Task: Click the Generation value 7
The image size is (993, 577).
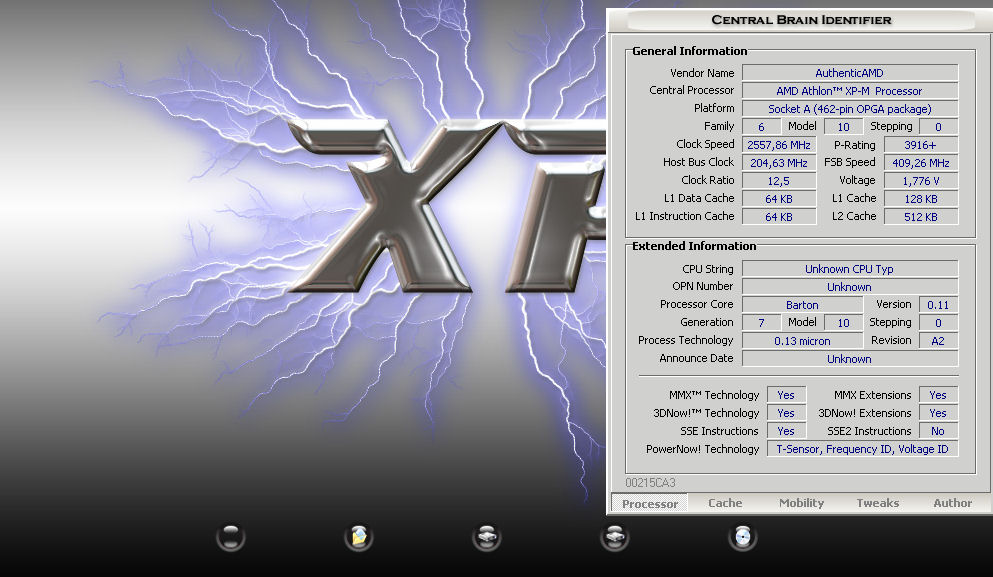Action: (x=761, y=323)
